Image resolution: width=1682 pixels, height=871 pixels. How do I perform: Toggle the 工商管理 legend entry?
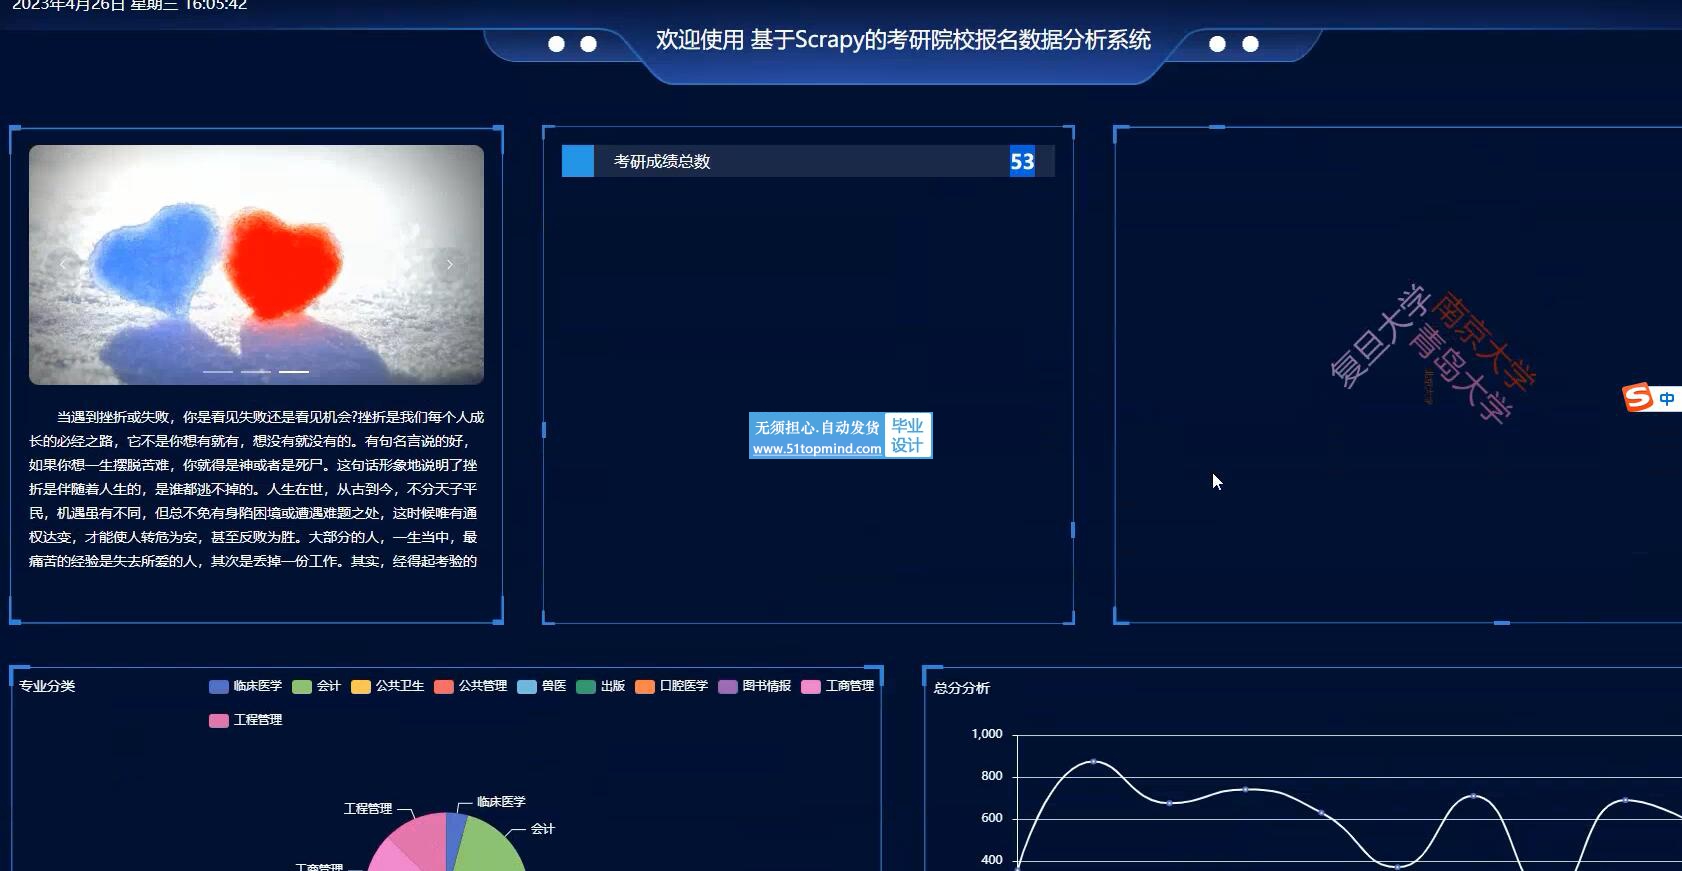838,686
